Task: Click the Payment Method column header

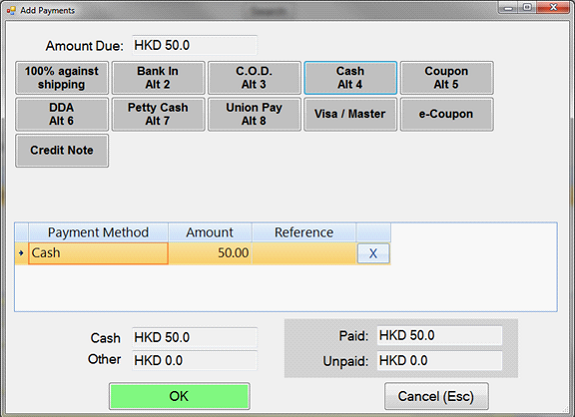Action: [98, 232]
